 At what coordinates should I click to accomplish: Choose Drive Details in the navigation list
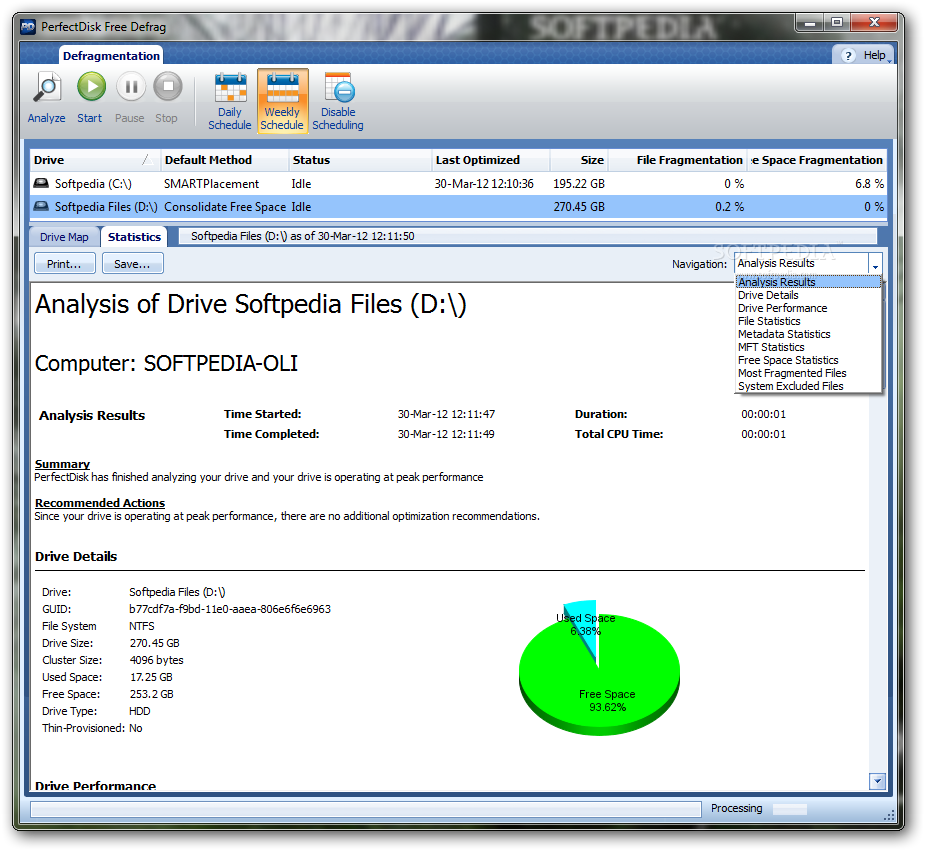pos(808,295)
